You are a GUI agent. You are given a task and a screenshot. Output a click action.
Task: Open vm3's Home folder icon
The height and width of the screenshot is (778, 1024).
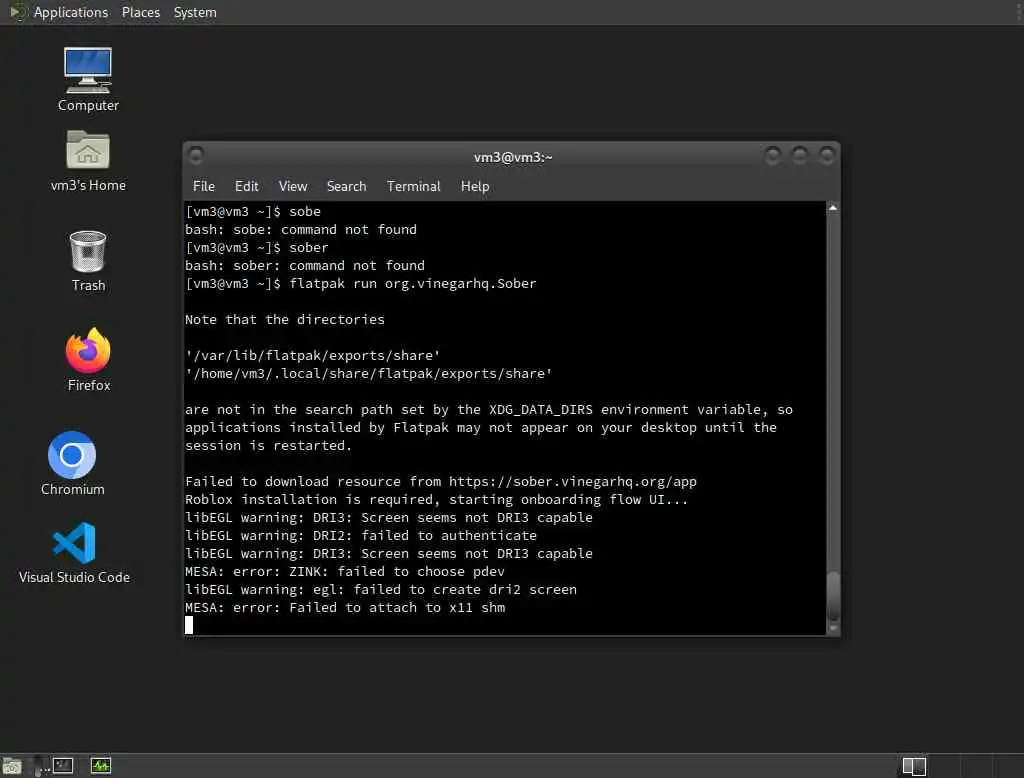(x=88, y=161)
